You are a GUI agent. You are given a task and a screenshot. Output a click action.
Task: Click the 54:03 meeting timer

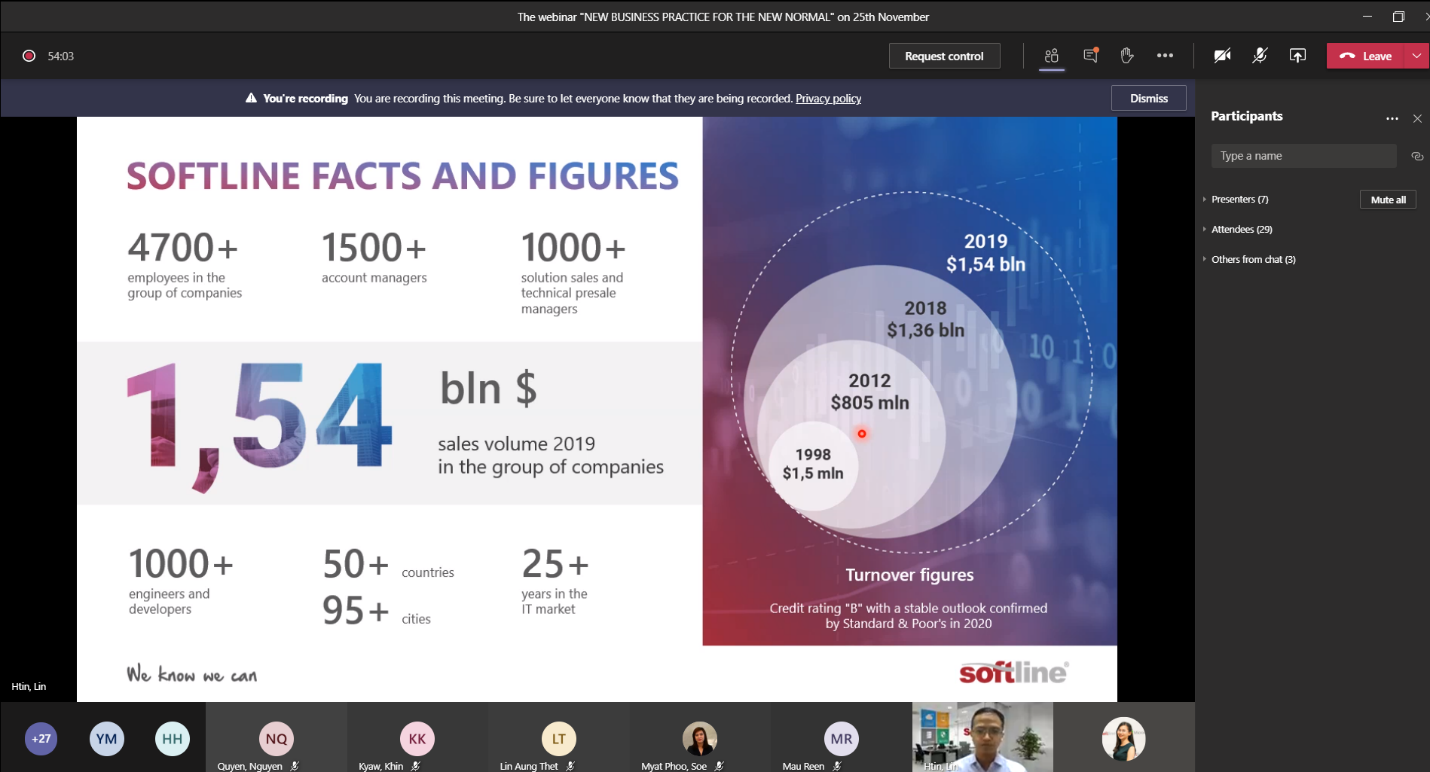pos(61,56)
